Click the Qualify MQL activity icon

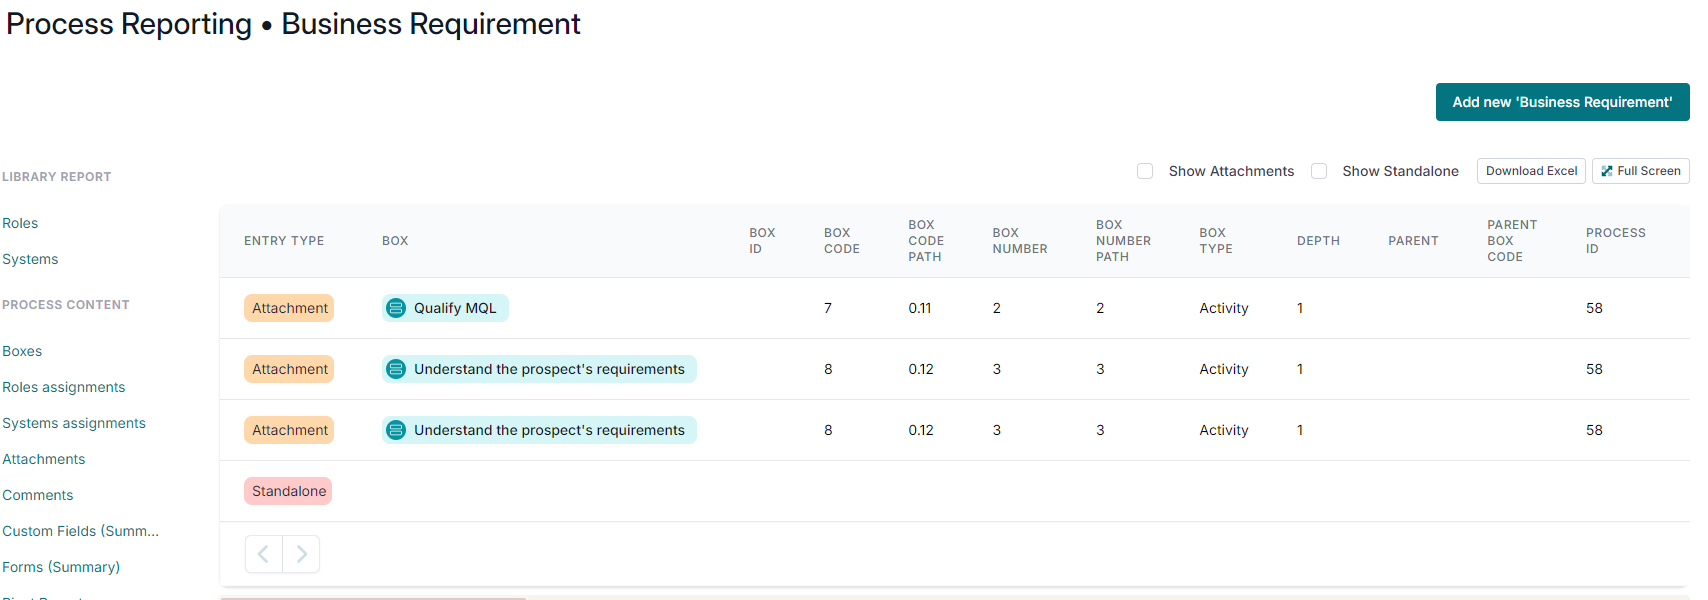pos(396,308)
